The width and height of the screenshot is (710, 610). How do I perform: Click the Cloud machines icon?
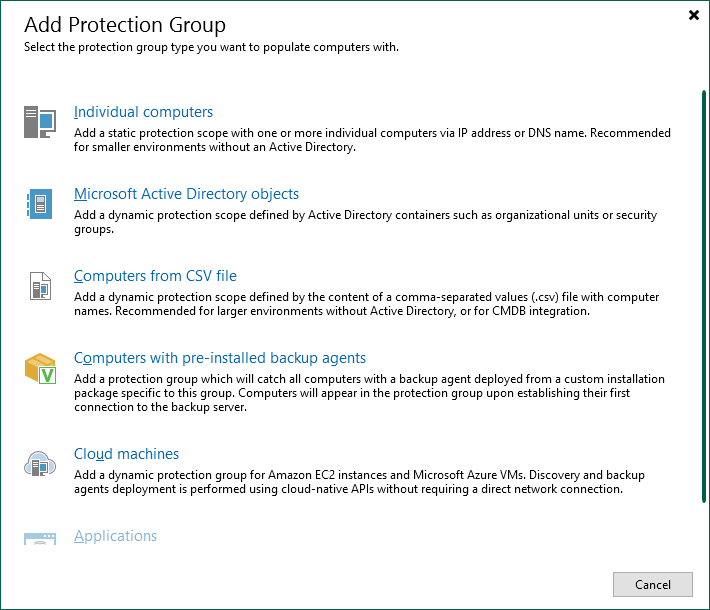coord(40,464)
